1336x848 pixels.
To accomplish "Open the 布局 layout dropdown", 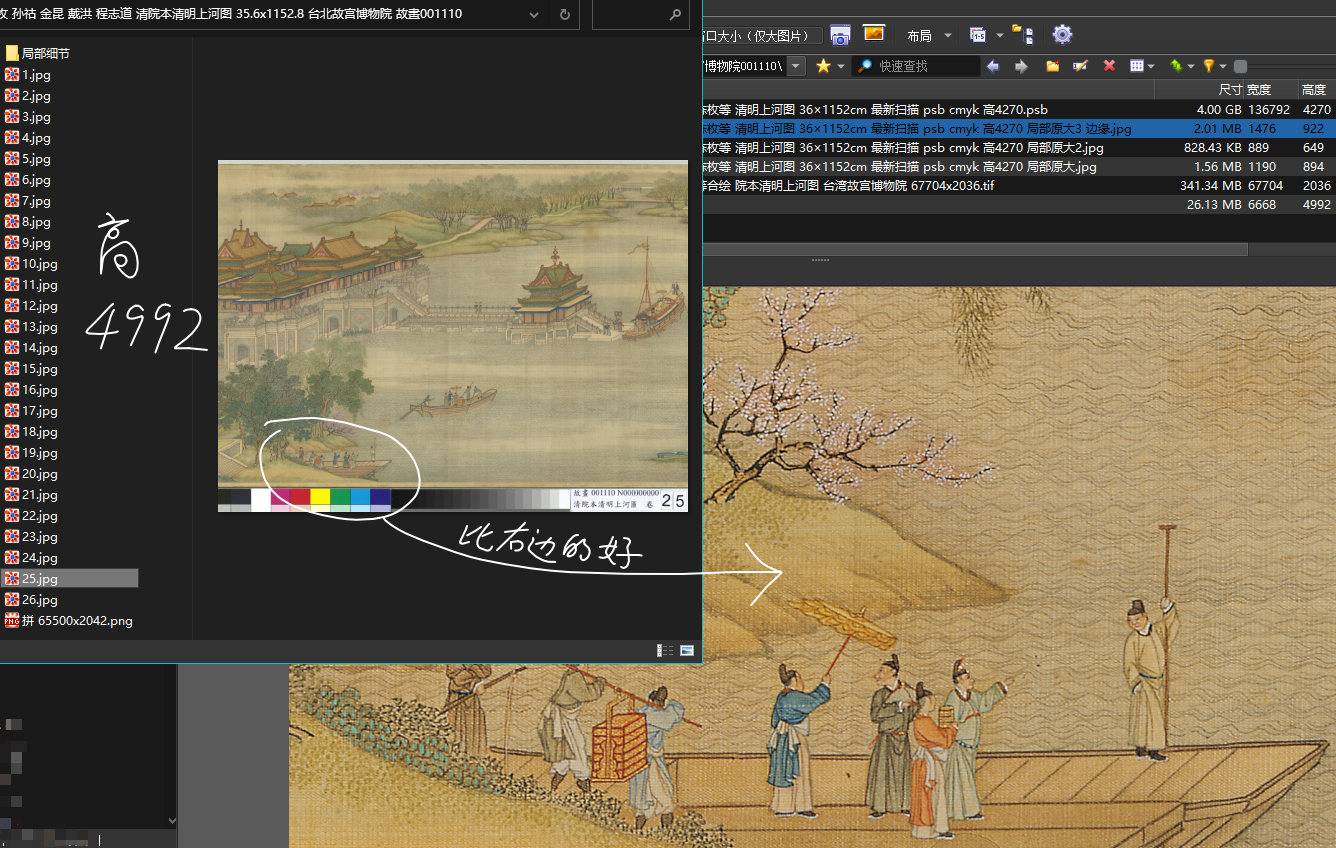I will (x=929, y=36).
